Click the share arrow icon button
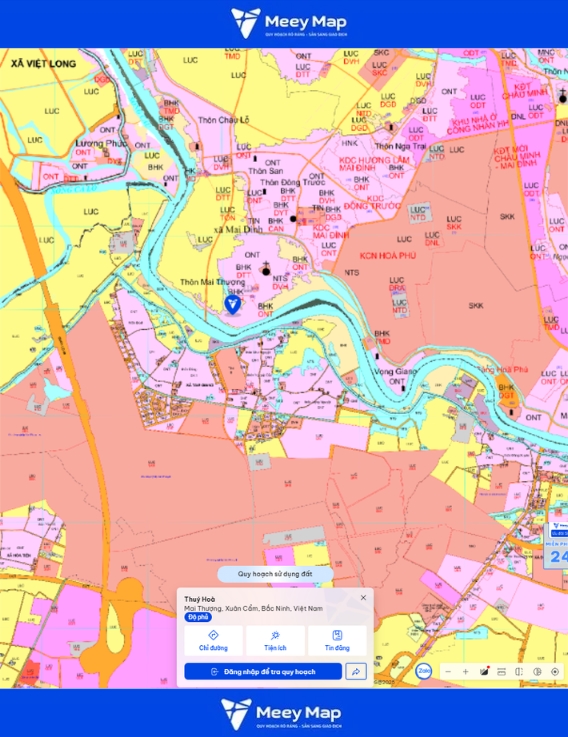568x737 pixels. coord(356,672)
